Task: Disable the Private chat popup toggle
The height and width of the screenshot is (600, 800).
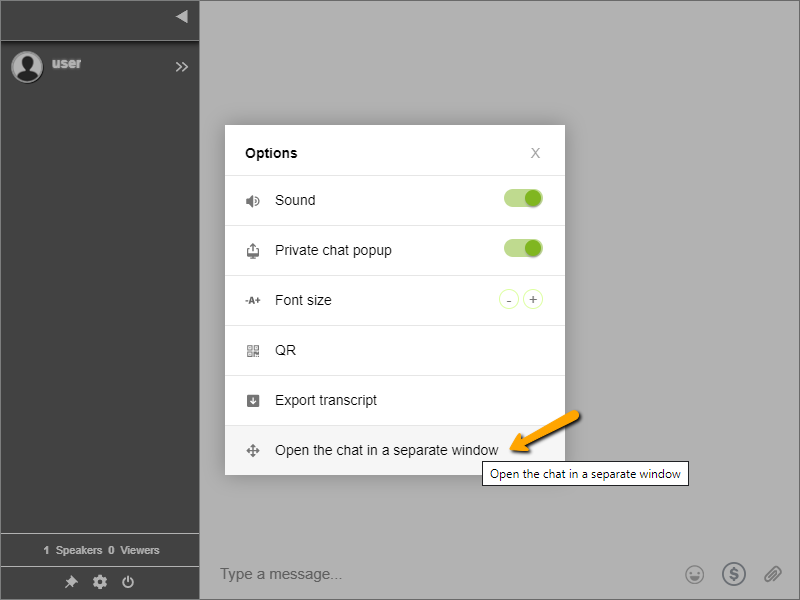Action: [523, 249]
